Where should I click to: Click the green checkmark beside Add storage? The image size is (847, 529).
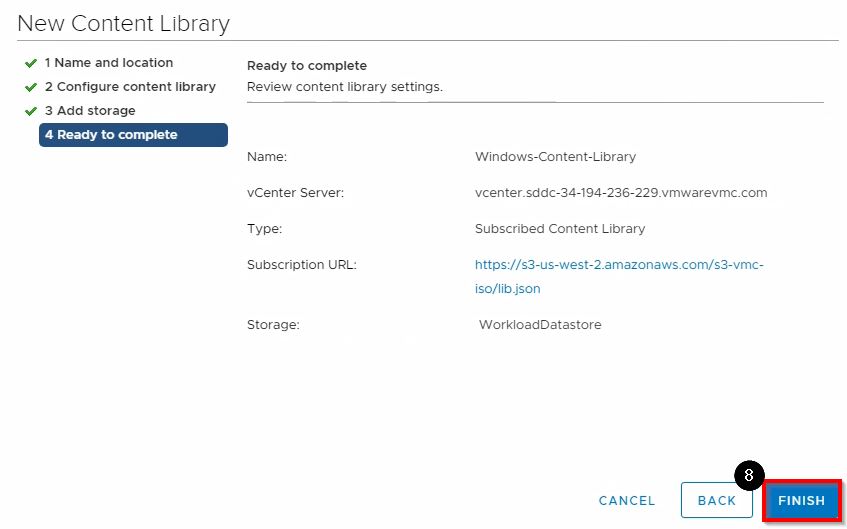tap(31, 111)
